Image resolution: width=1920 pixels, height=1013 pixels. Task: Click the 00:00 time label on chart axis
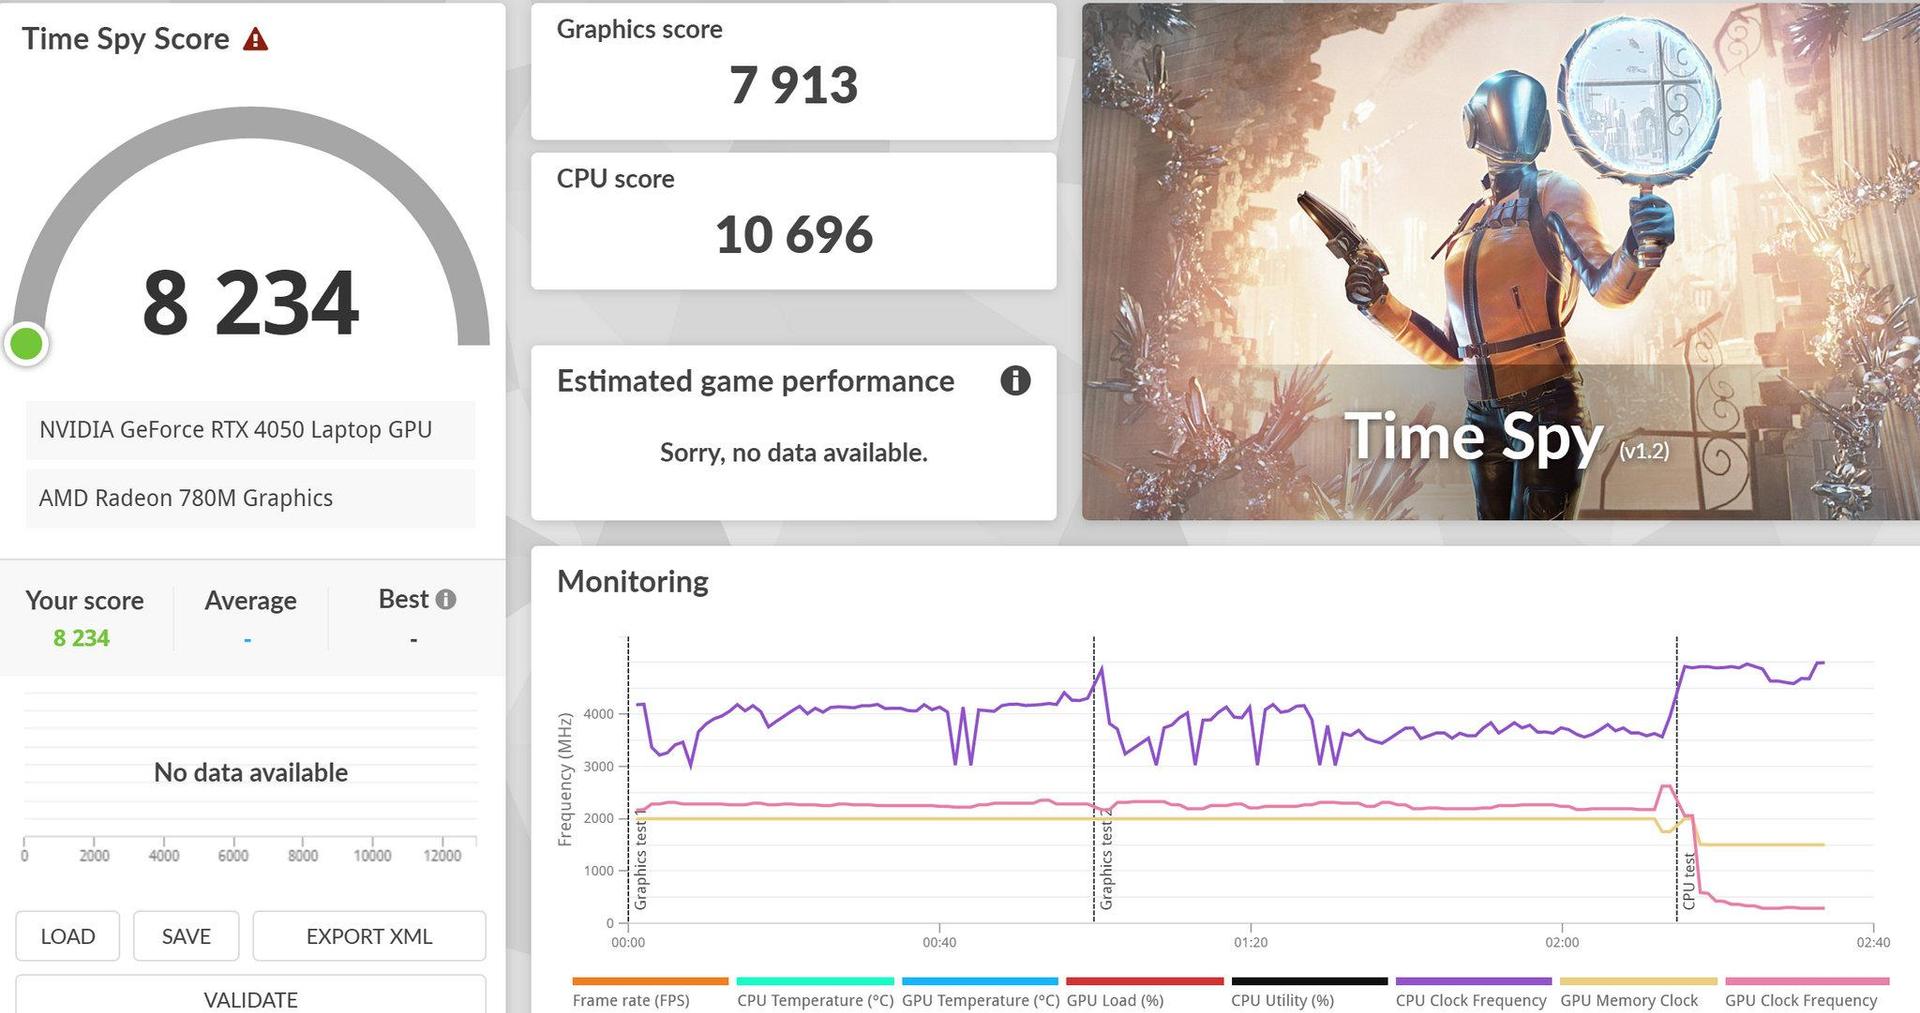coord(628,942)
